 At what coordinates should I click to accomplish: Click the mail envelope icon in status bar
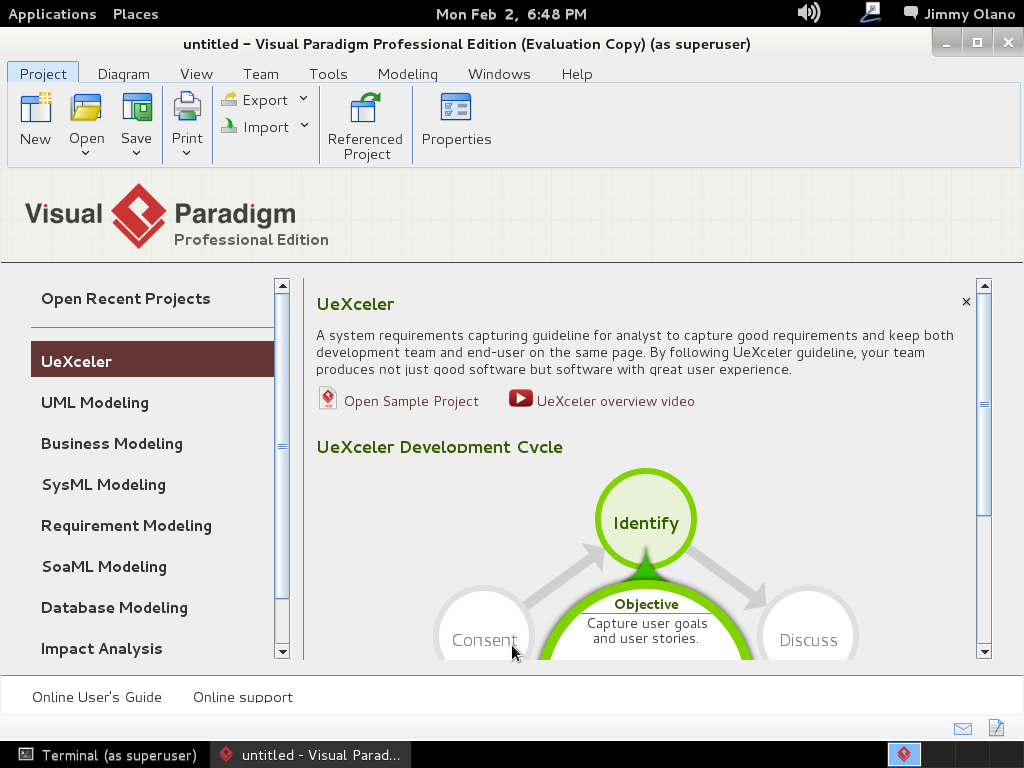(x=963, y=729)
